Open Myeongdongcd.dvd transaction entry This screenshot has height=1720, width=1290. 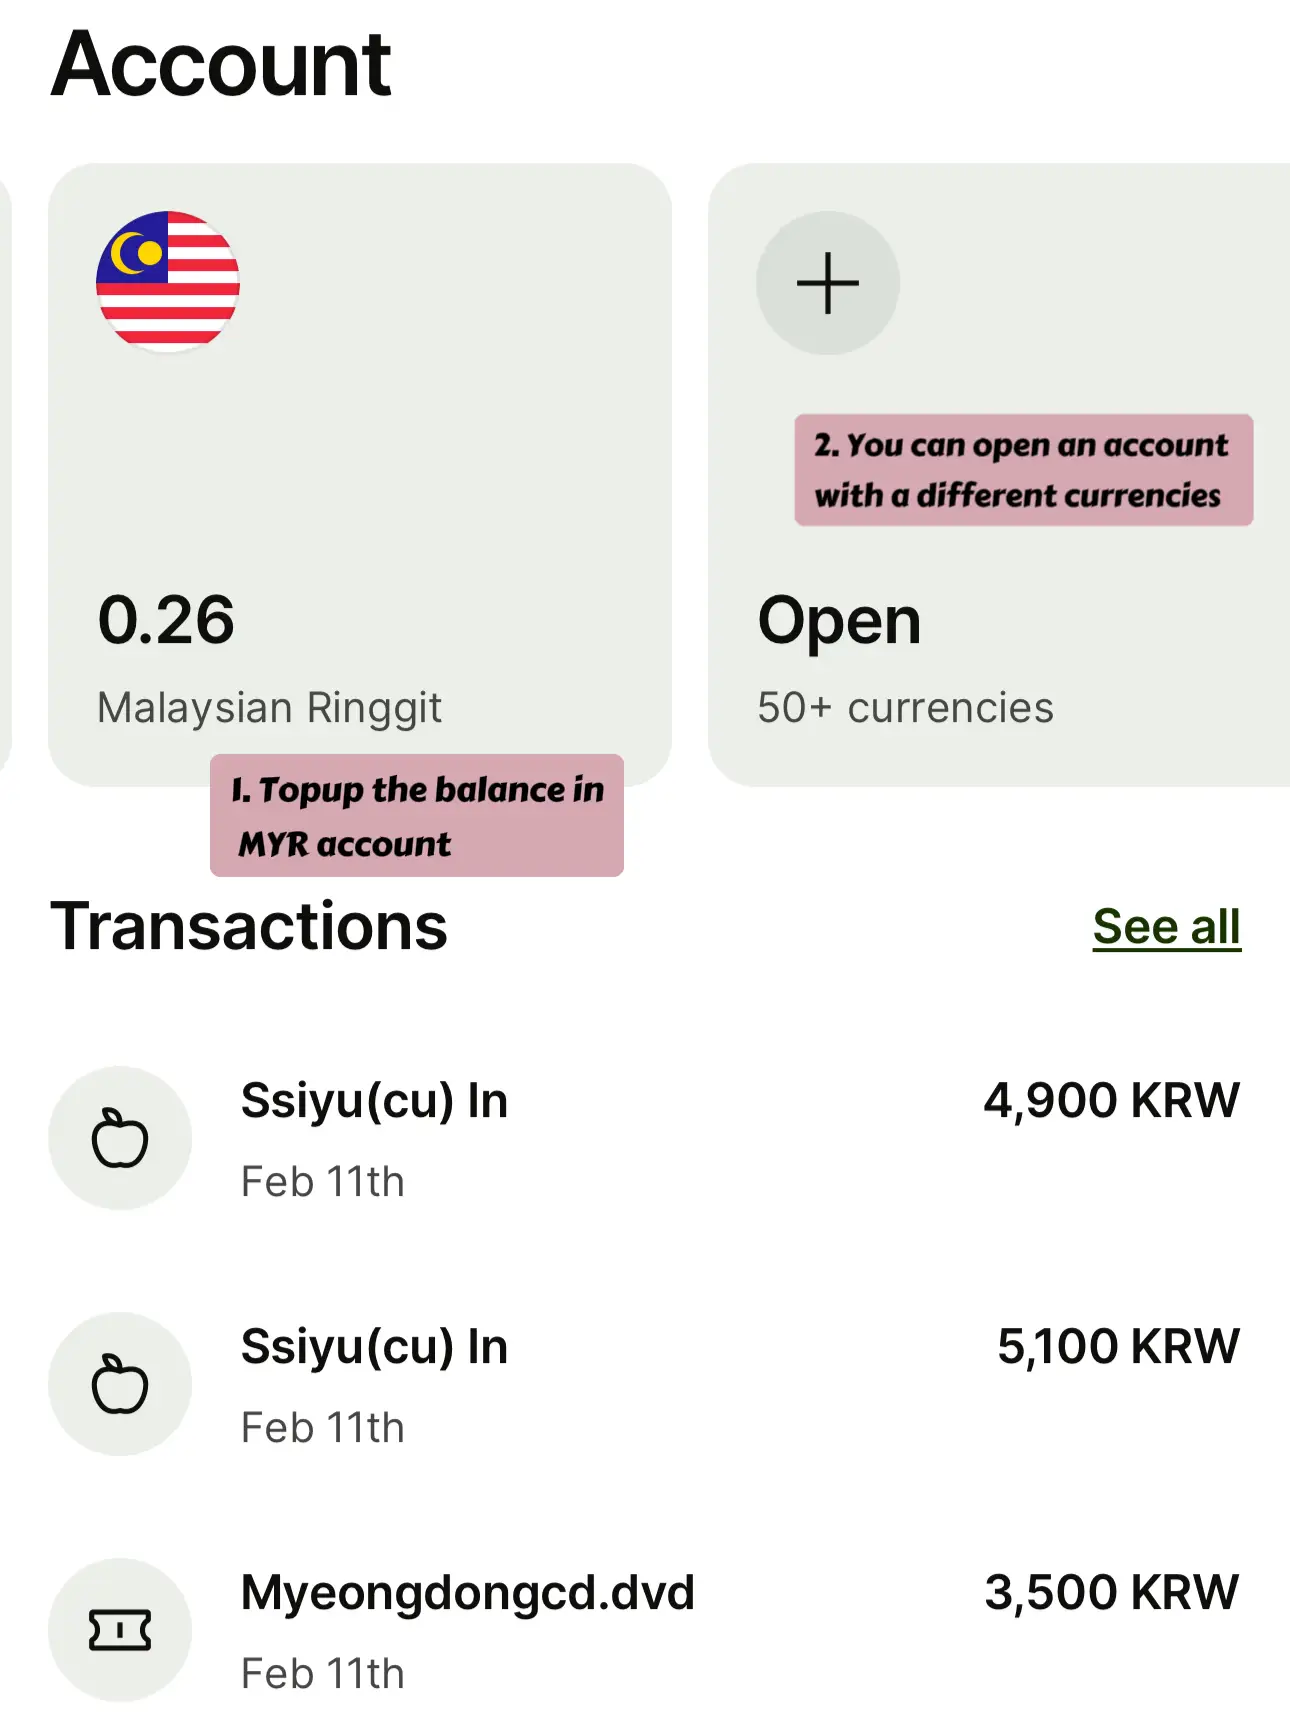pos(645,1630)
